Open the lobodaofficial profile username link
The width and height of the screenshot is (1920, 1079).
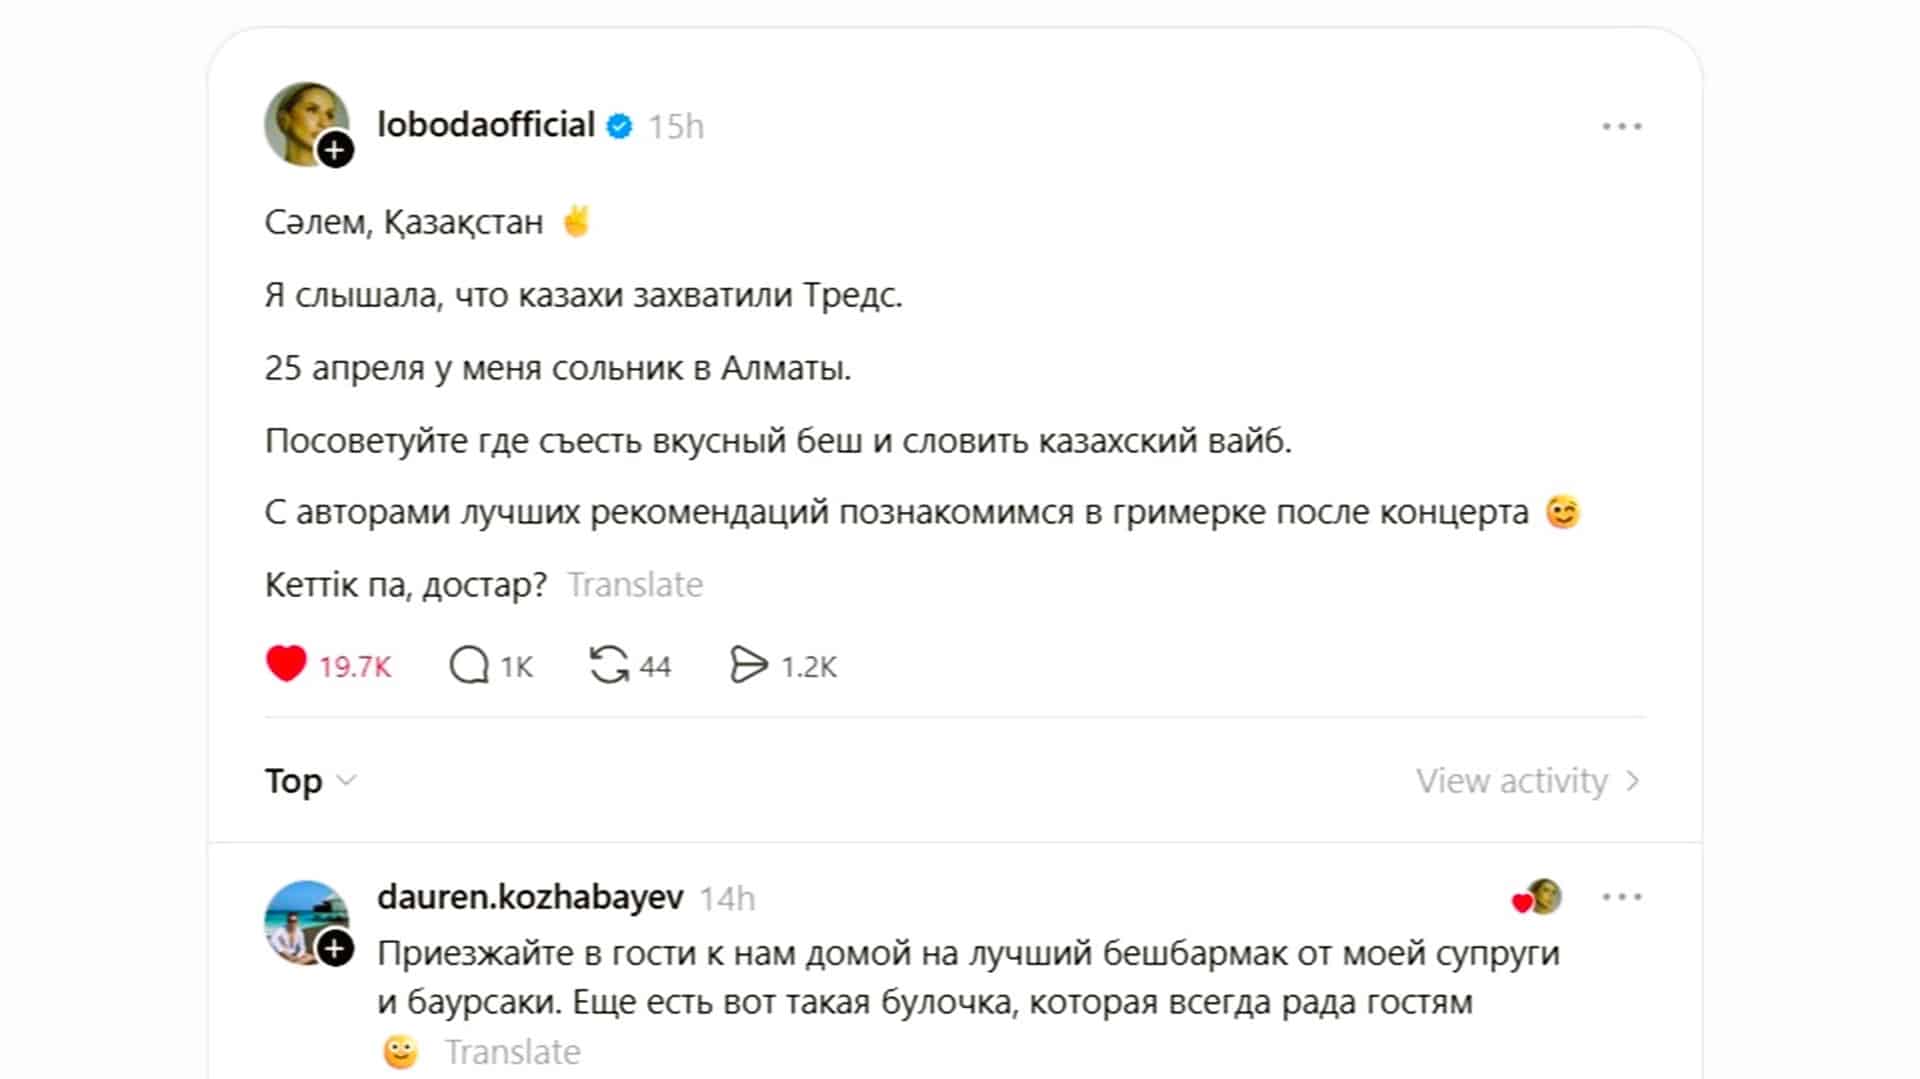pyautogui.click(x=486, y=125)
